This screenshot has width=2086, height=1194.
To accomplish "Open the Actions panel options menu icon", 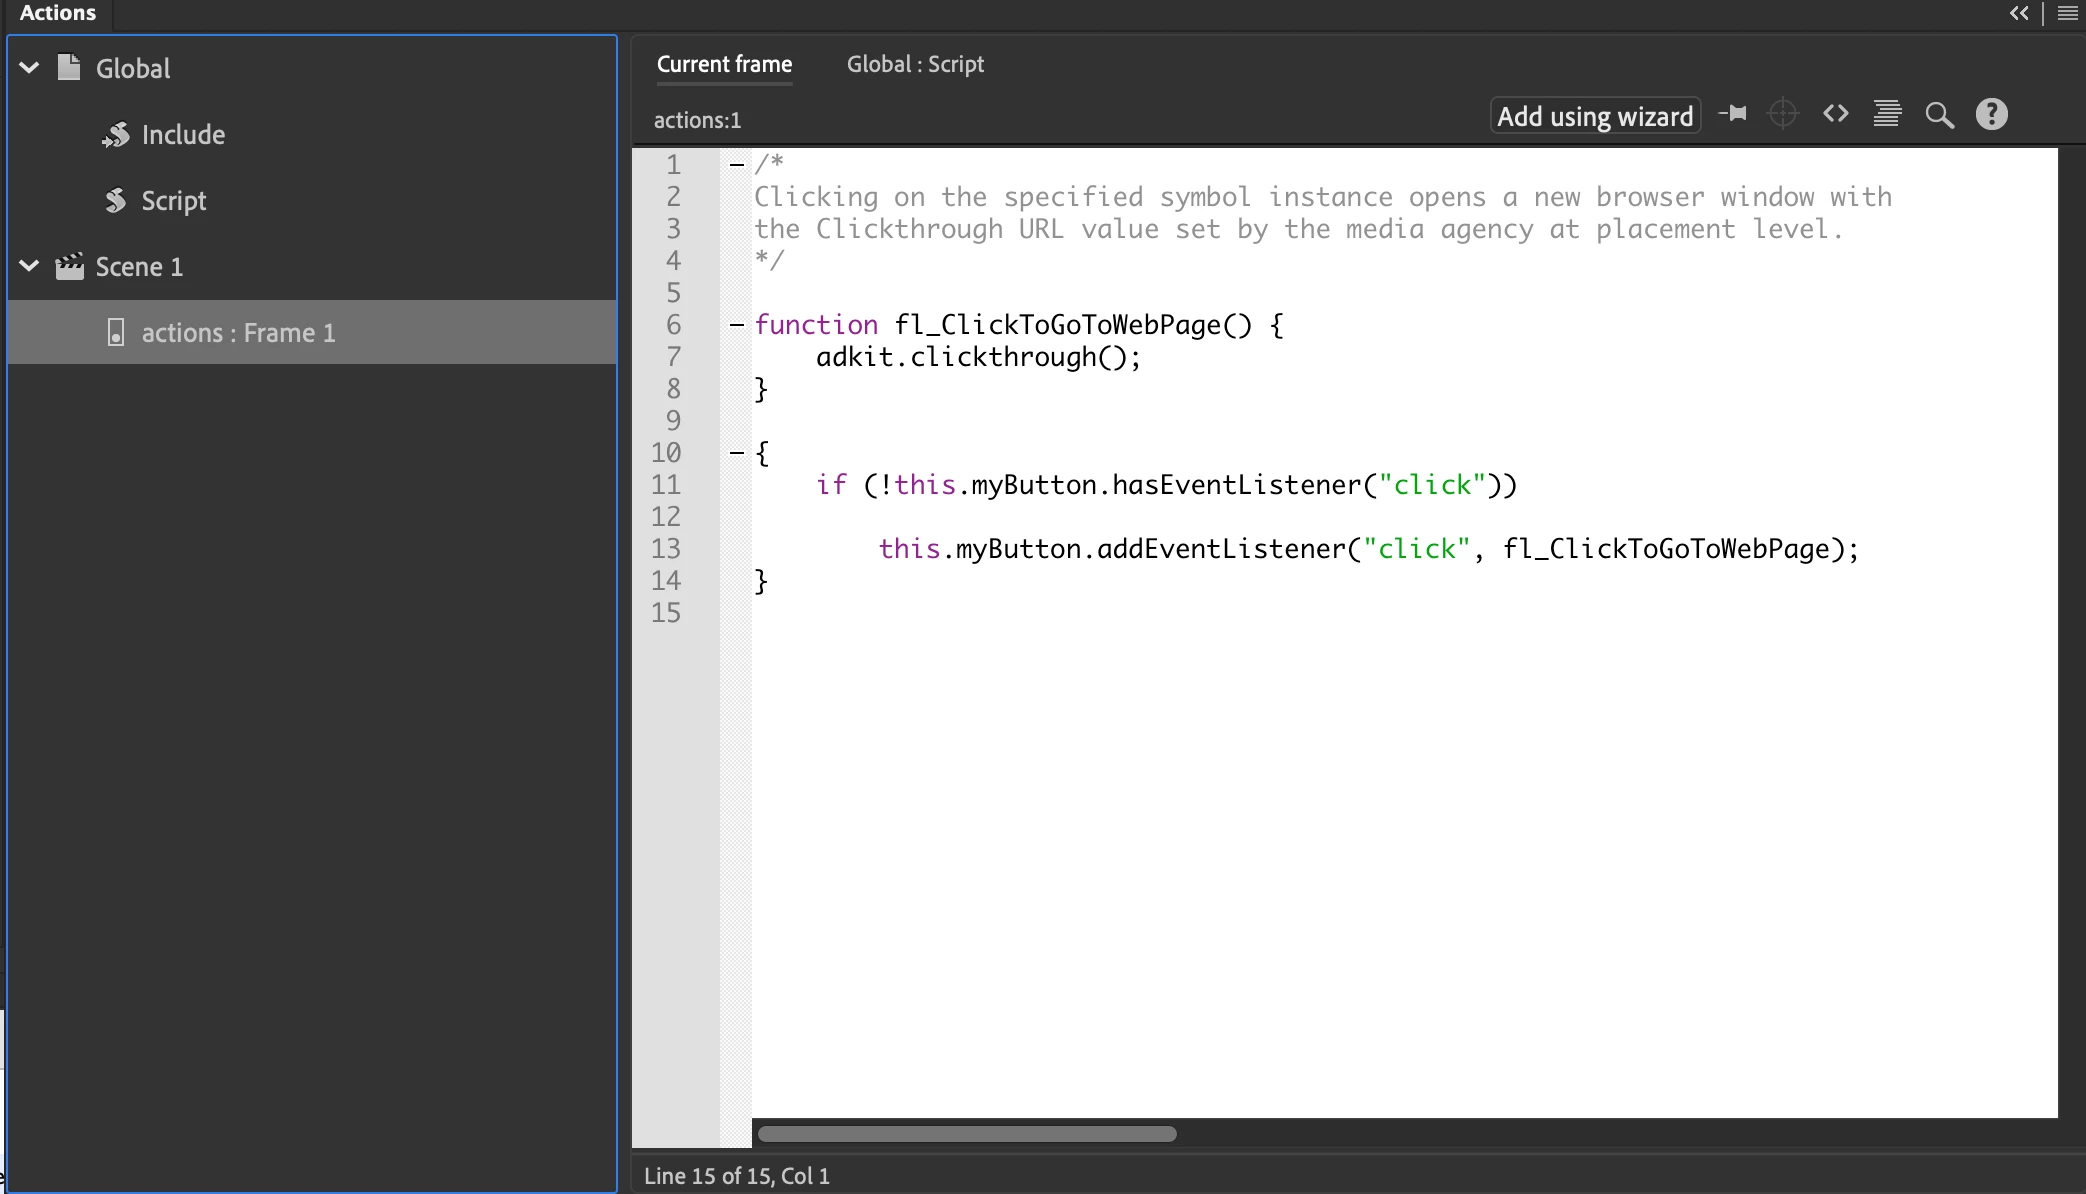I will click(2067, 14).
